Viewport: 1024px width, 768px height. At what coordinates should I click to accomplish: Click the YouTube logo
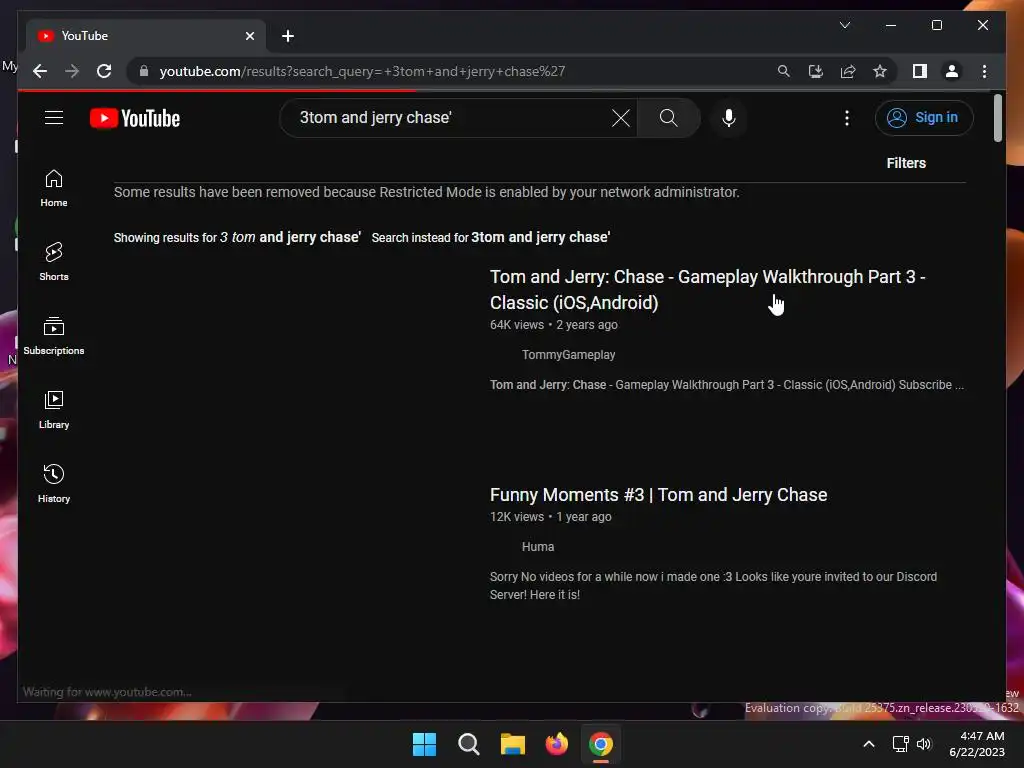(135, 118)
